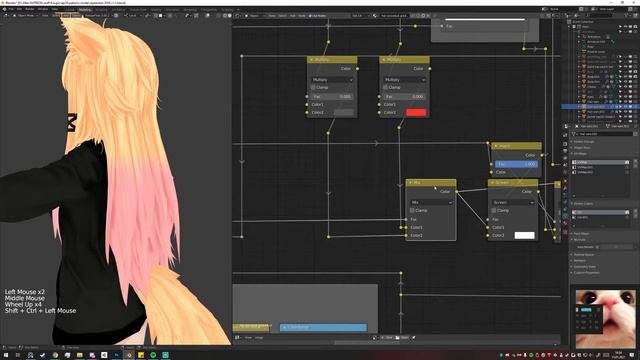Open the node editor Add menu
640x360 pixels.
coord(292,16)
